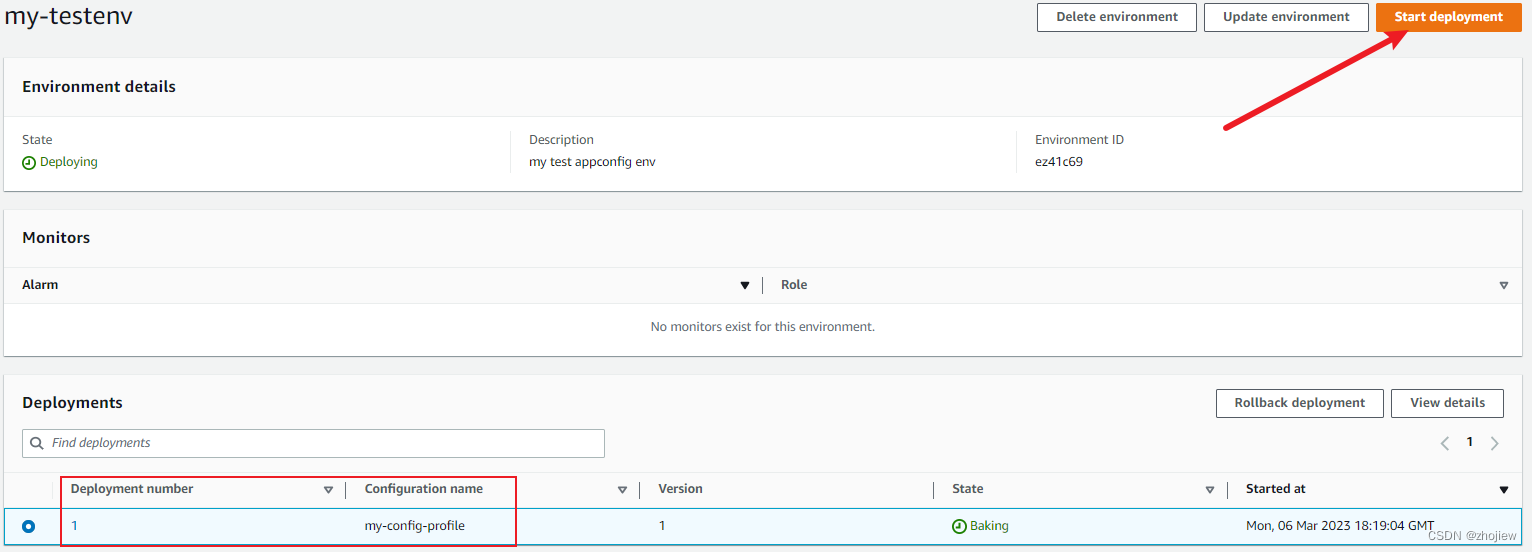
Task: Select Environment ID value ez41c69
Action: point(1059,162)
